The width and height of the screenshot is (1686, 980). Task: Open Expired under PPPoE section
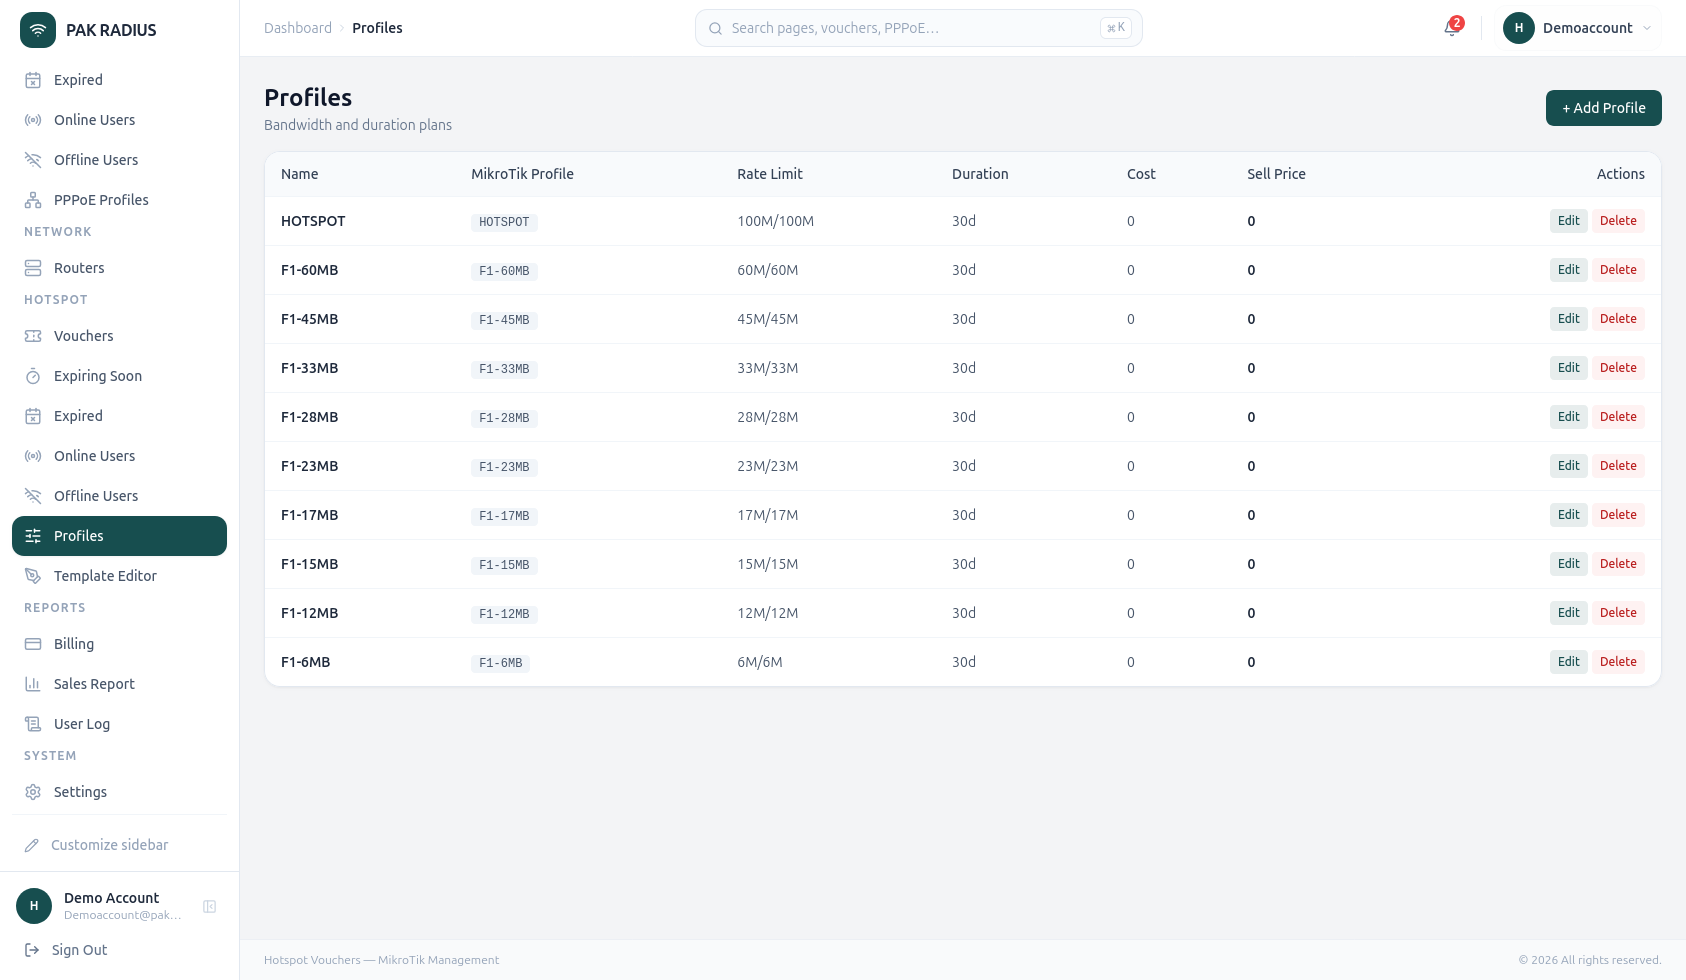click(x=119, y=80)
